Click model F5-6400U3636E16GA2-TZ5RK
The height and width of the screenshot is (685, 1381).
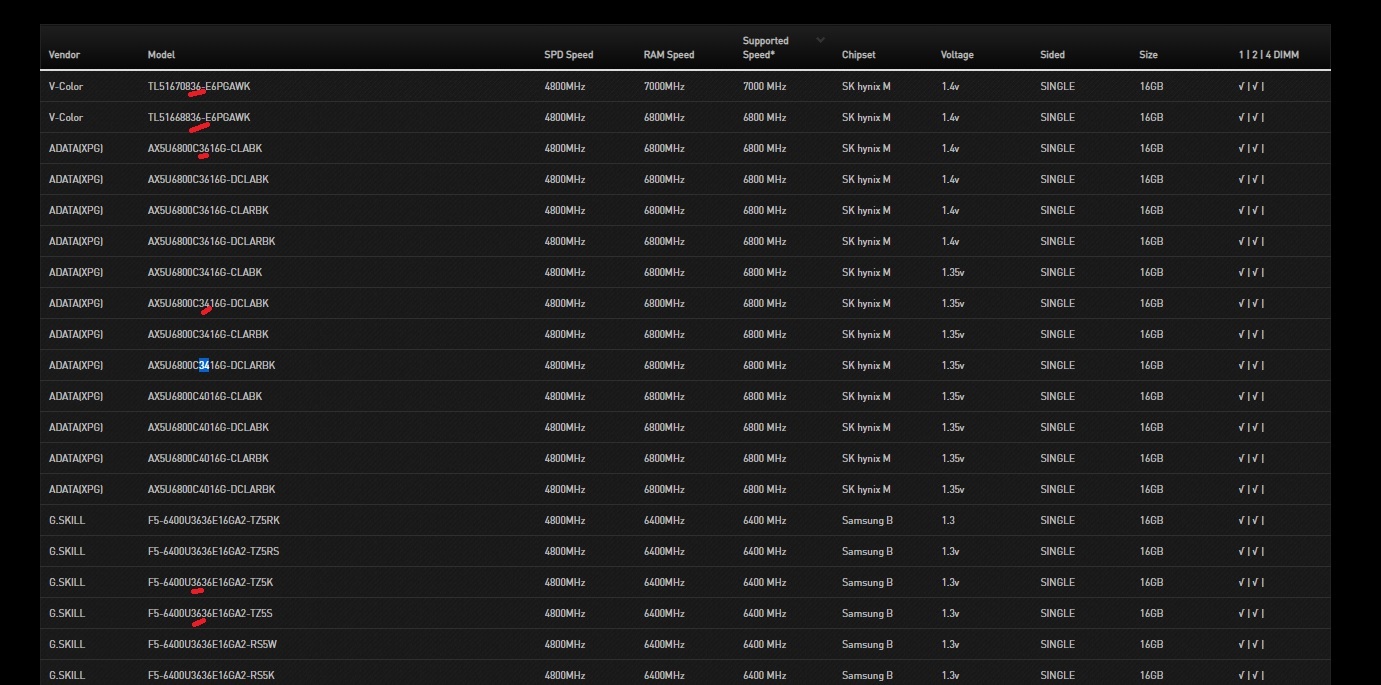pyautogui.click(x=214, y=521)
